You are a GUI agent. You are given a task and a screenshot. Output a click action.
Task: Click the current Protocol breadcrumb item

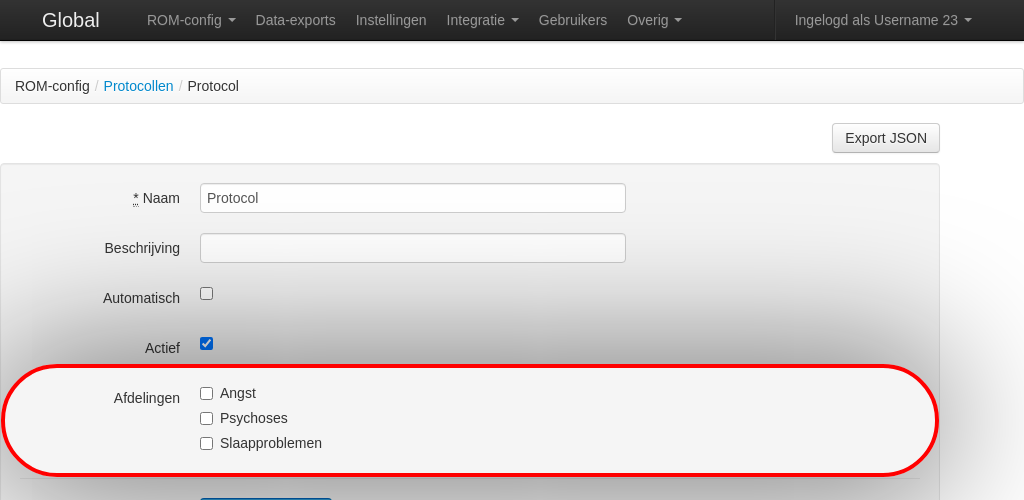(x=213, y=86)
